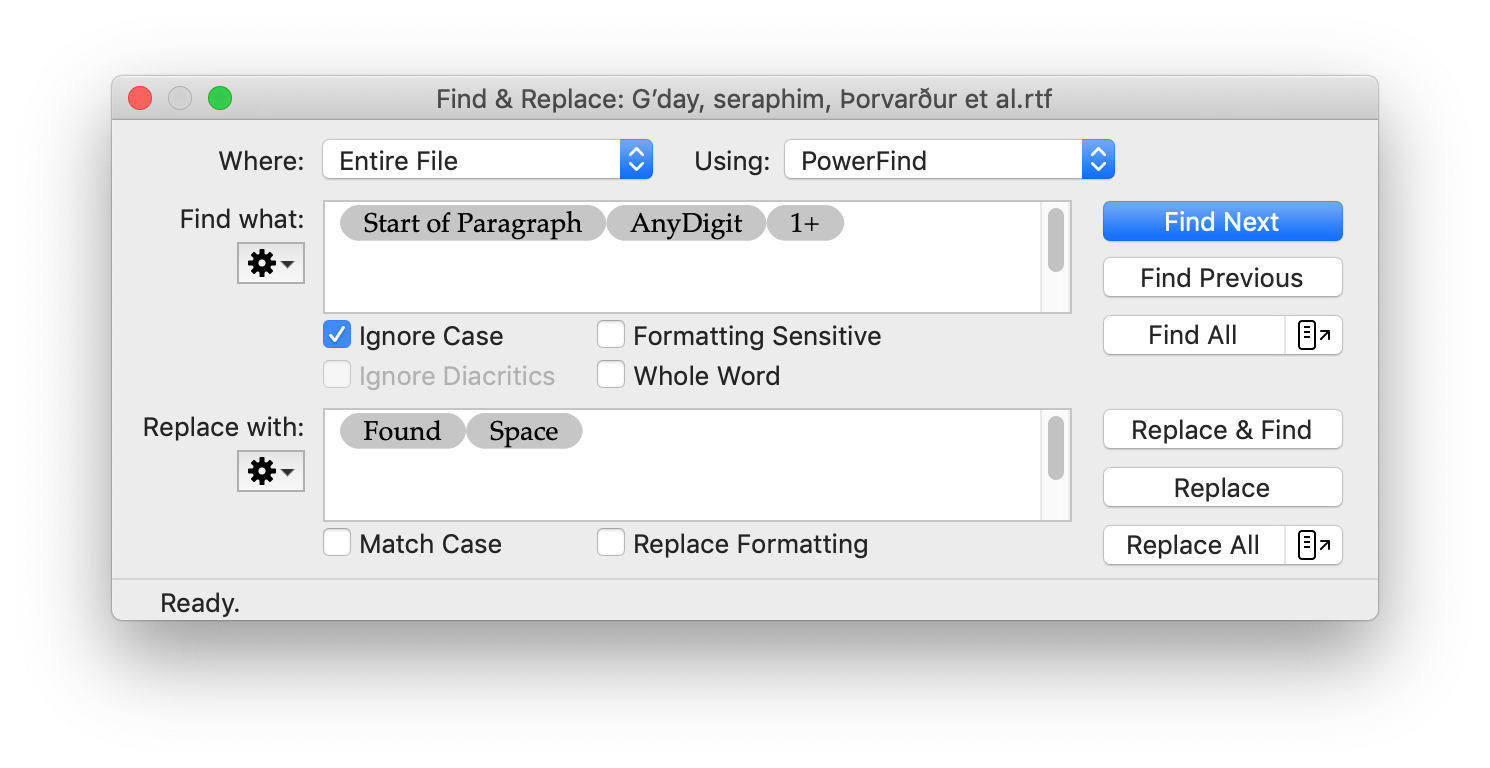Image resolution: width=1490 pixels, height=768 pixels.
Task: Tick the Match Case checkbox
Action: click(x=338, y=543)
